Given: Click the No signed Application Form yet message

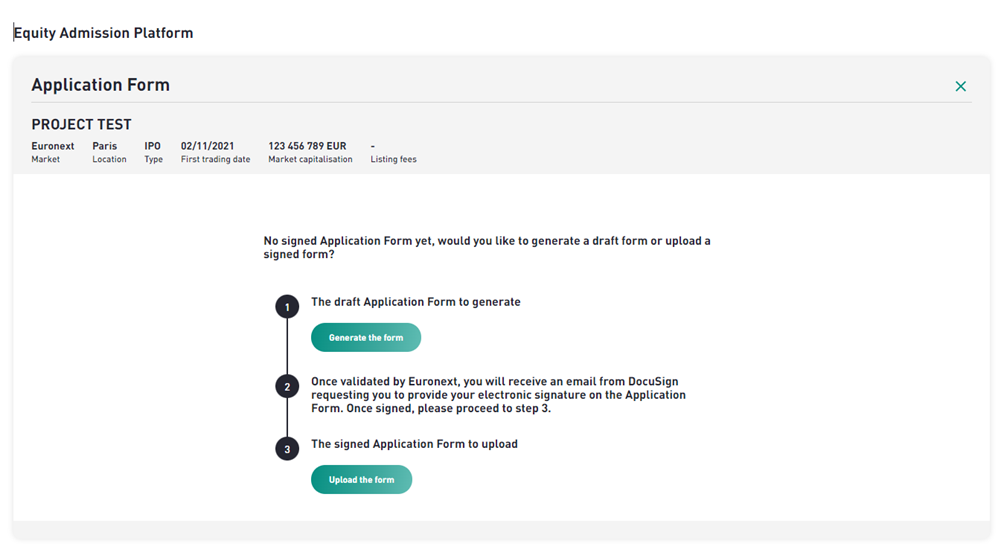Looking at the screenshot, I should point(487,248).
